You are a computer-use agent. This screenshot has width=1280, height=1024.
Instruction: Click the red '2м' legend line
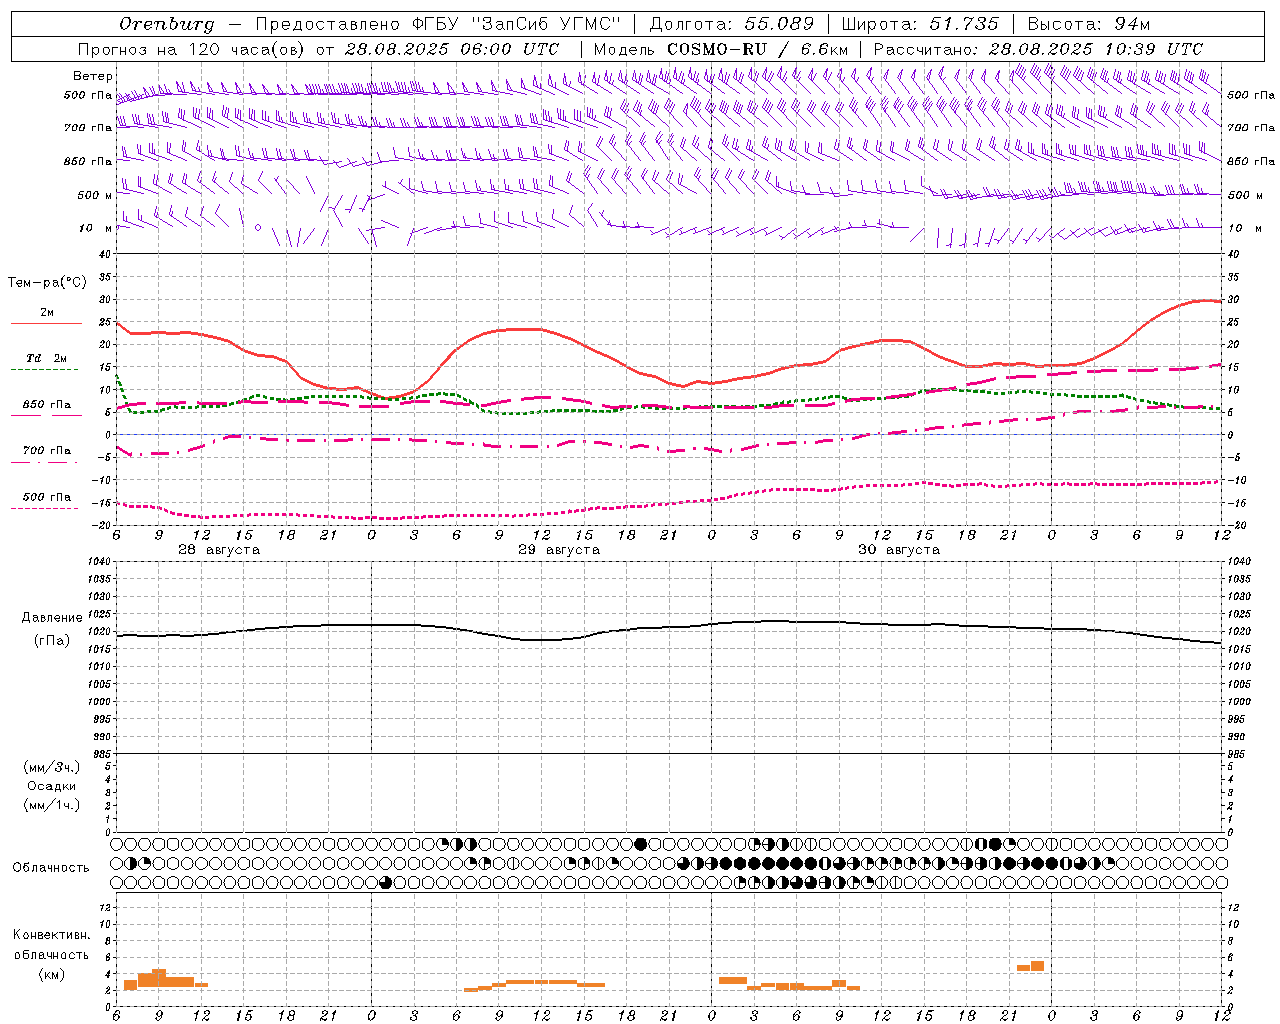pyautogui.click(x=47, y=323)
